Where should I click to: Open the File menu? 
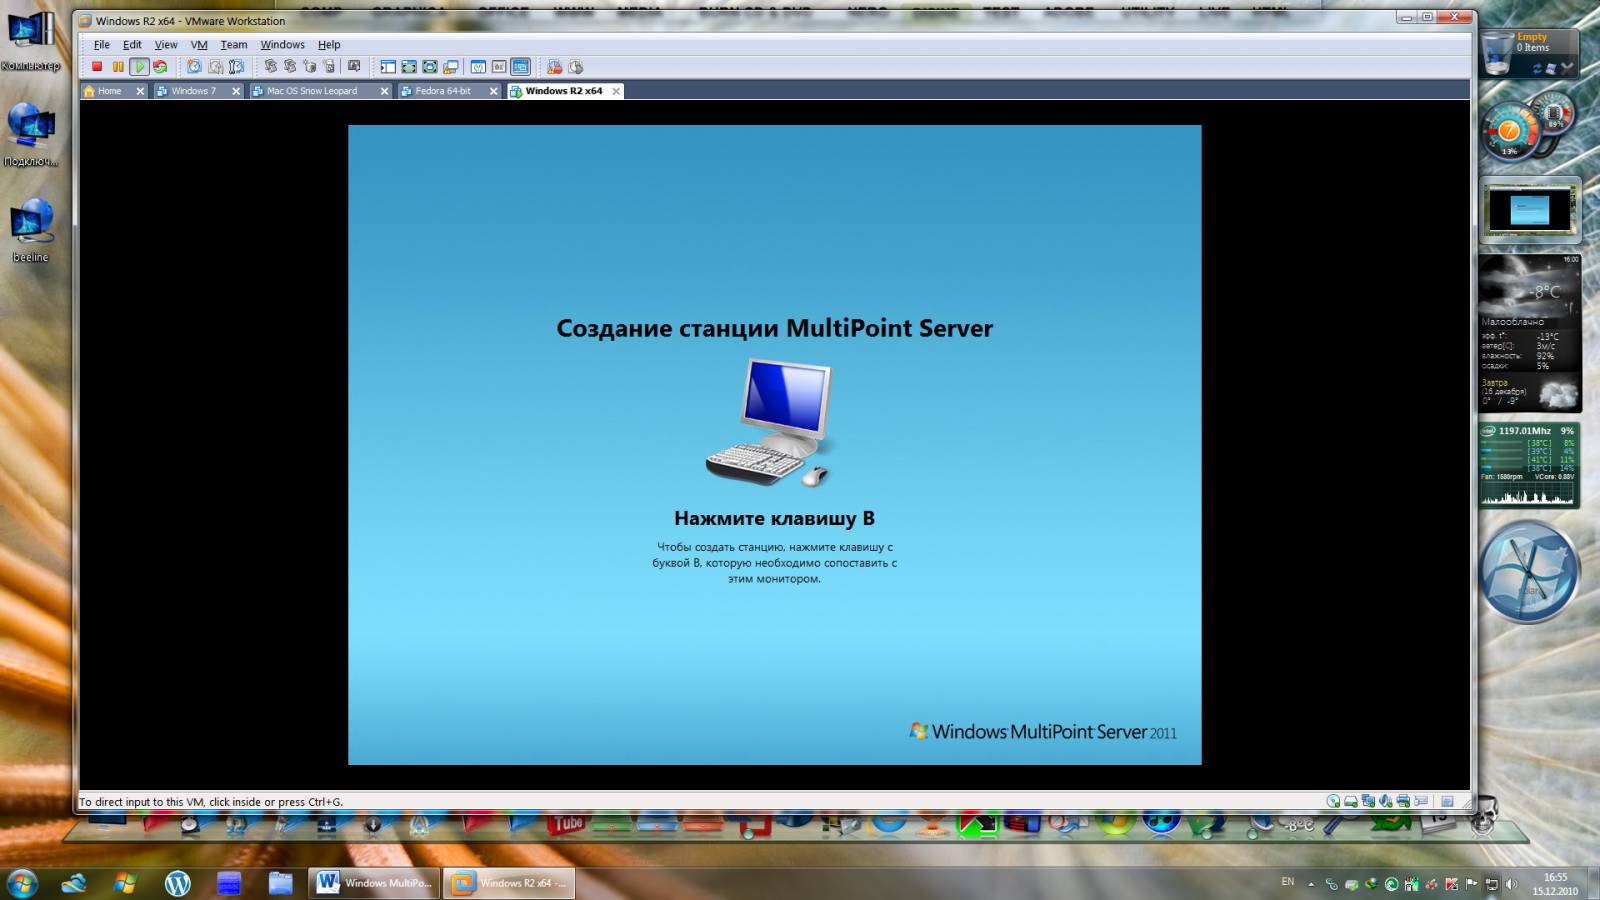[102, 45]
